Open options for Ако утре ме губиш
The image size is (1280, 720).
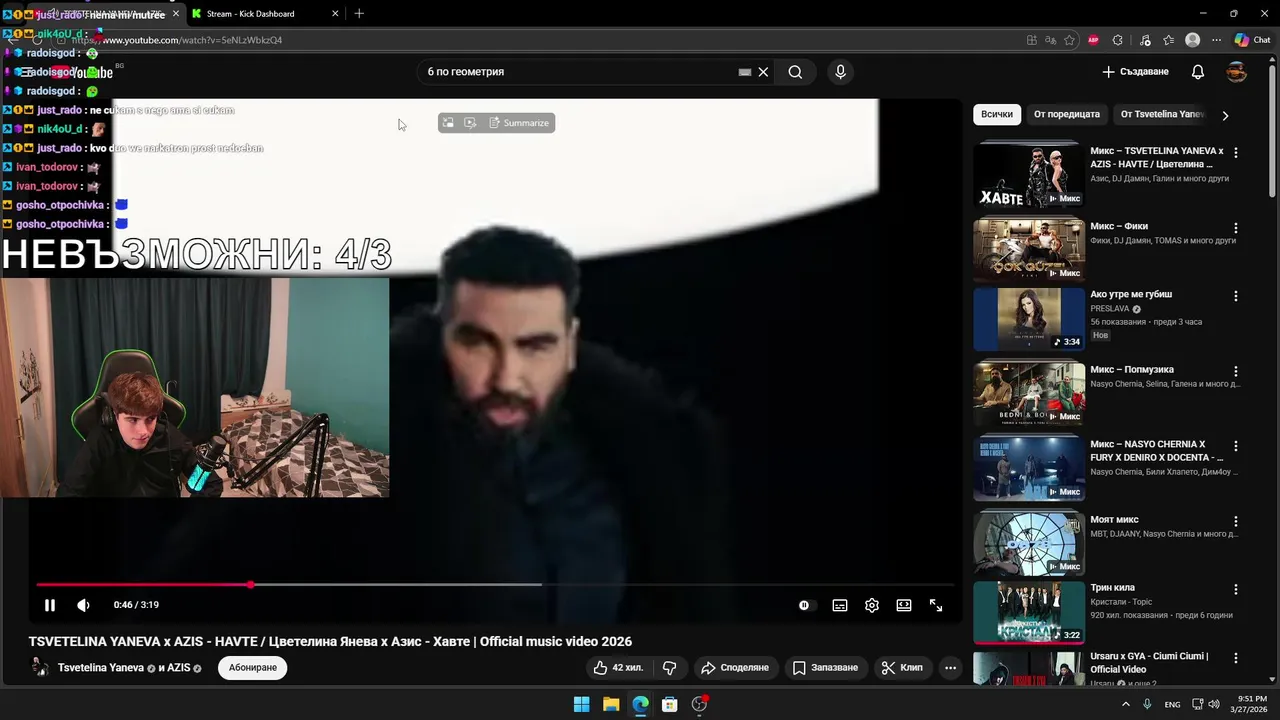(x=1236, y=296)
